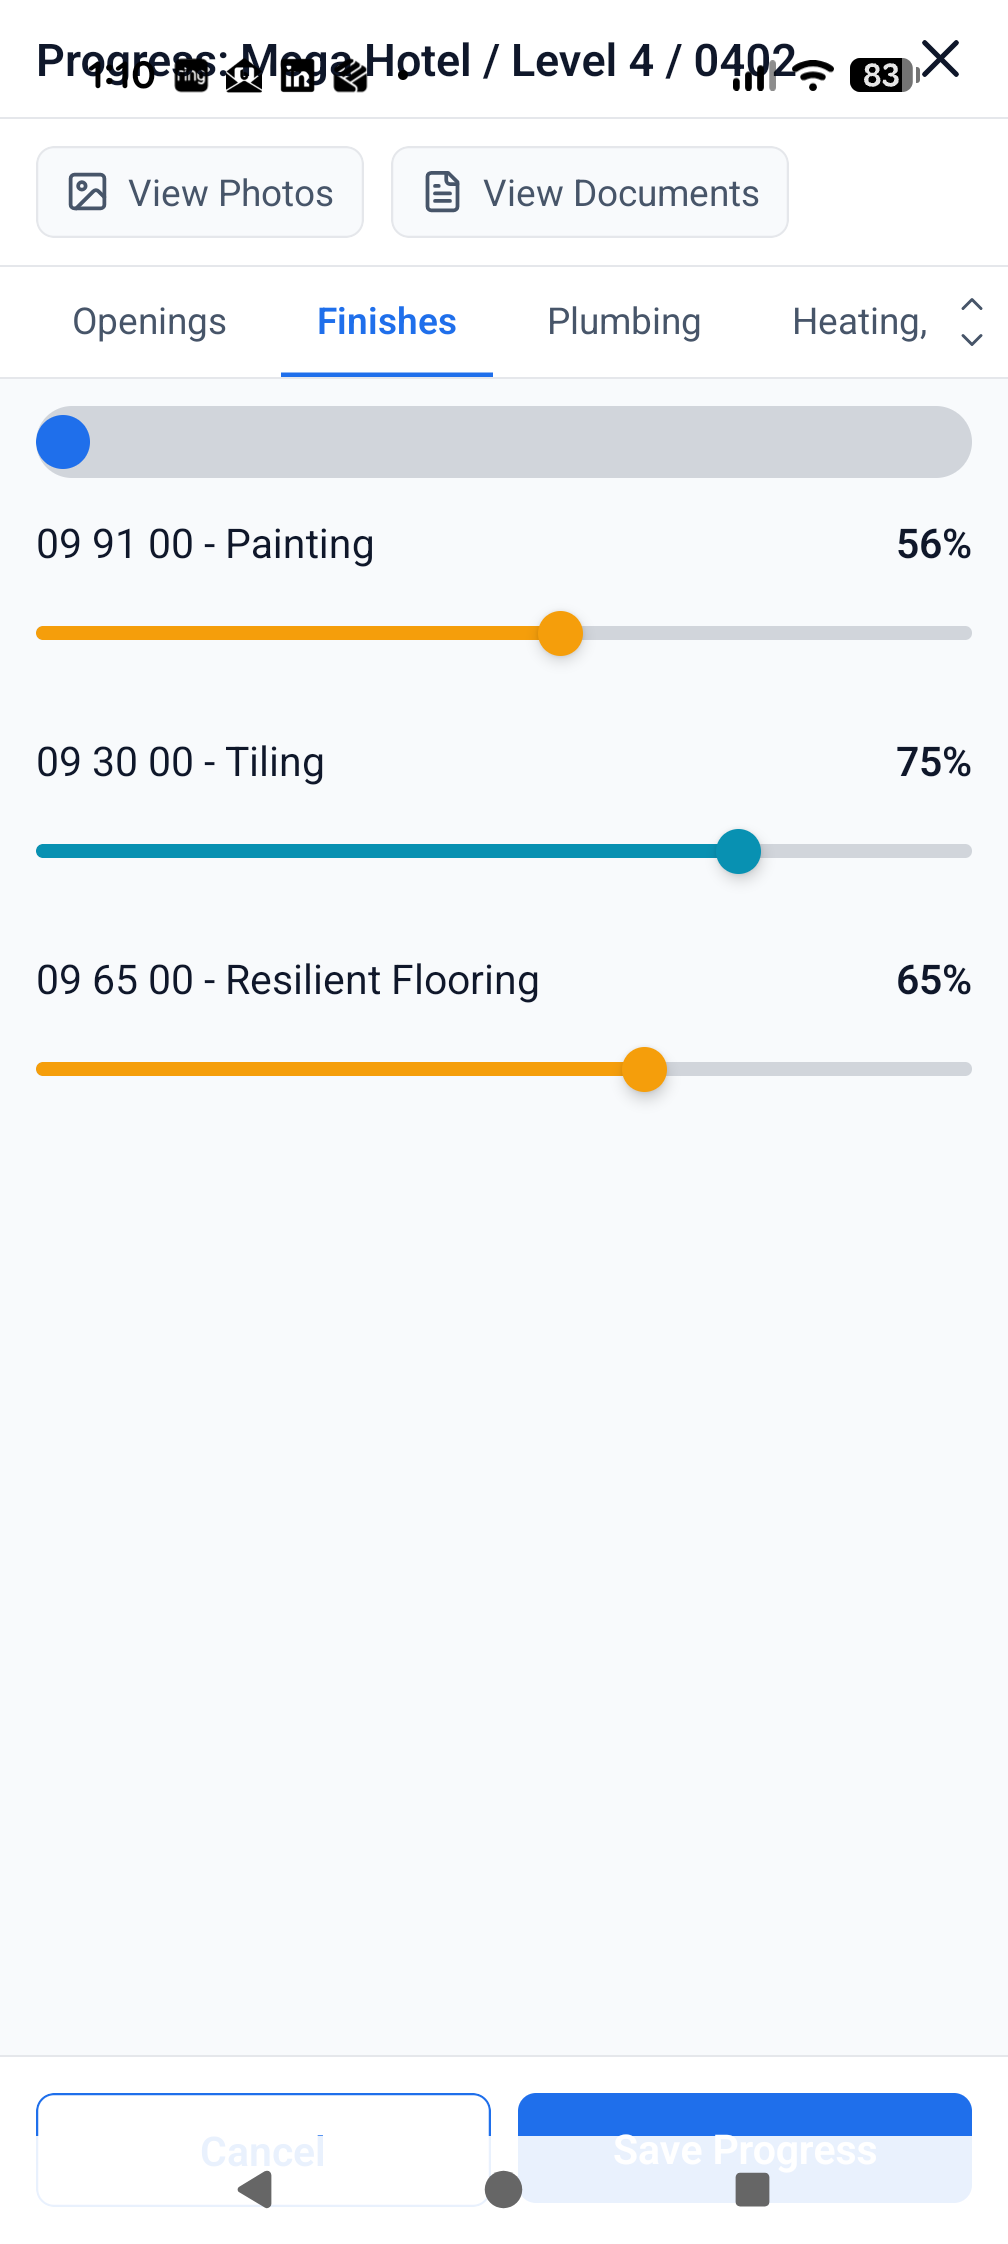
Task: Expand tab list with down chevron
Action: tap(971, 340)
